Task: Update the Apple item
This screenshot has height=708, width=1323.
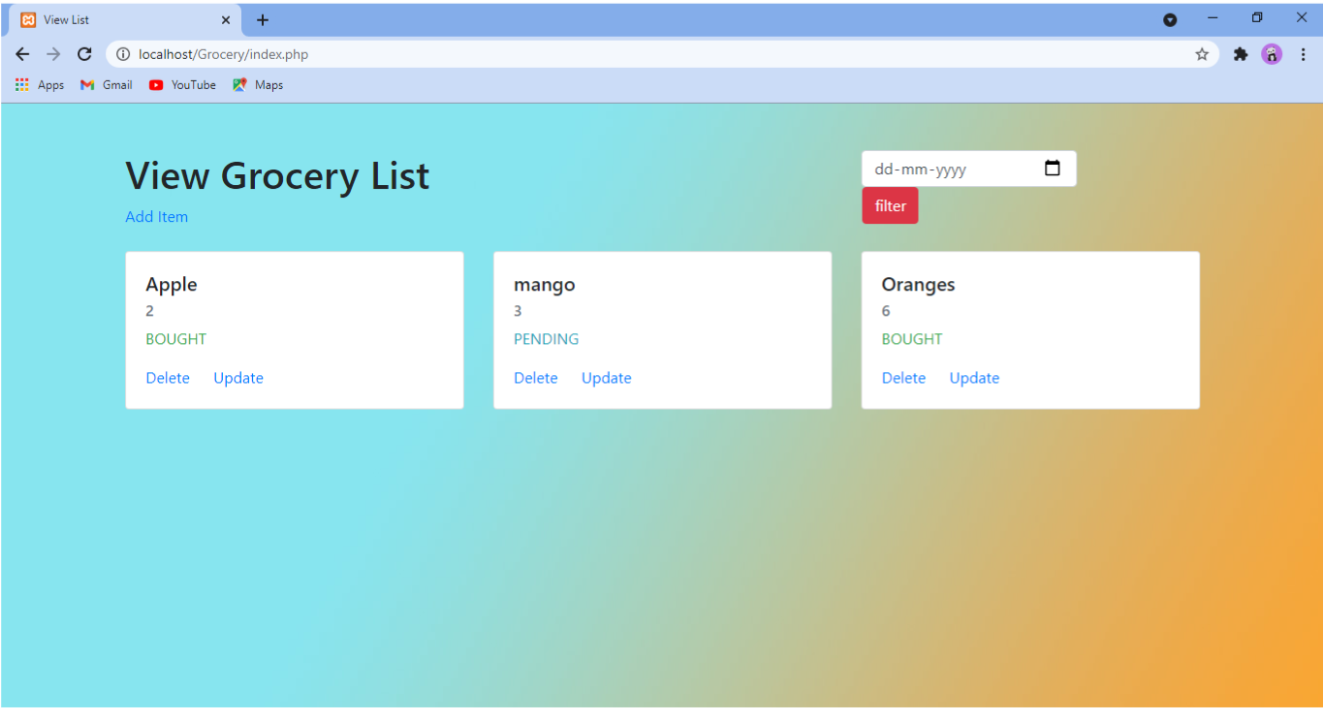Action: coord(238,378)
